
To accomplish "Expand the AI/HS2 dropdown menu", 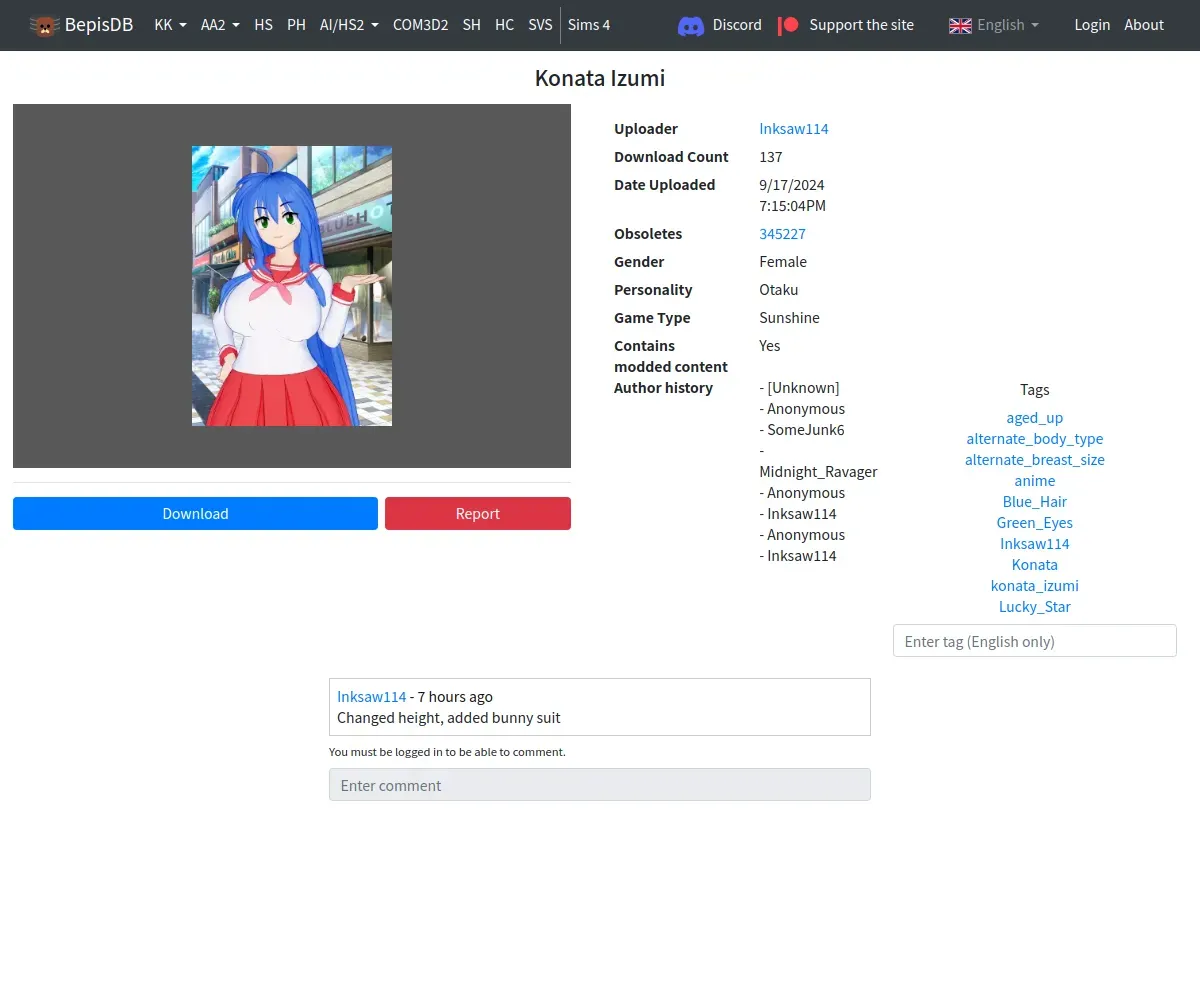I will point(349,25).
